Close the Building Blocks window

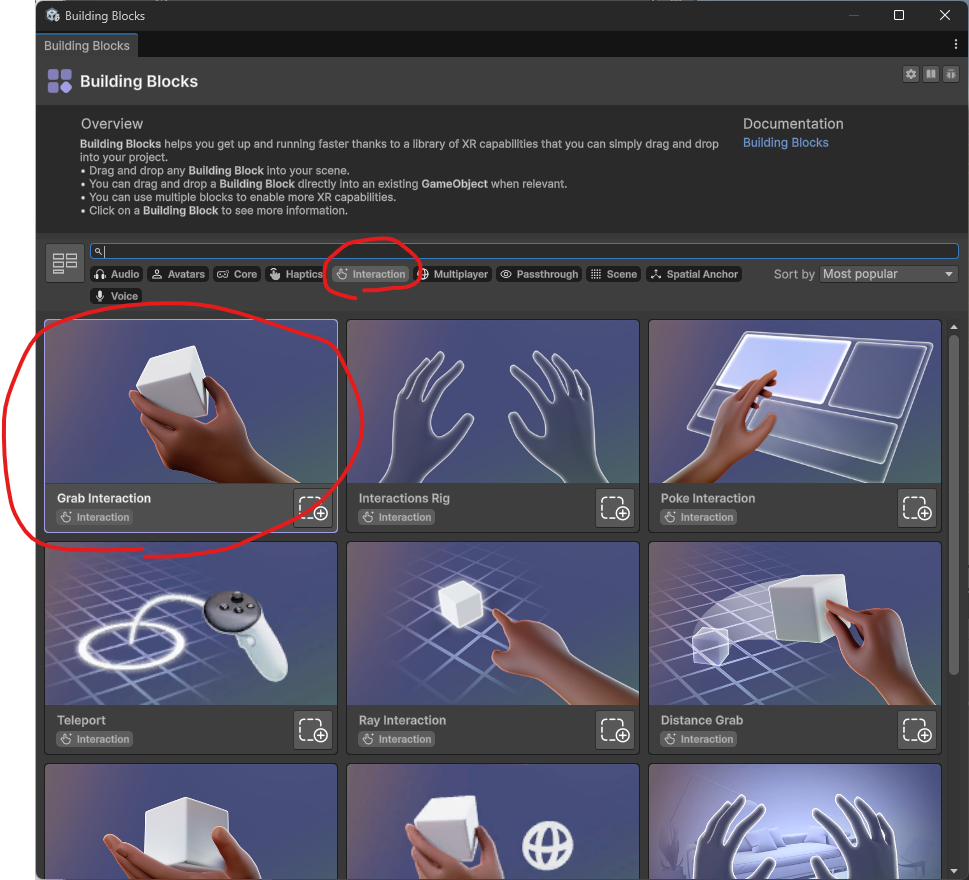tap(944, 15)
